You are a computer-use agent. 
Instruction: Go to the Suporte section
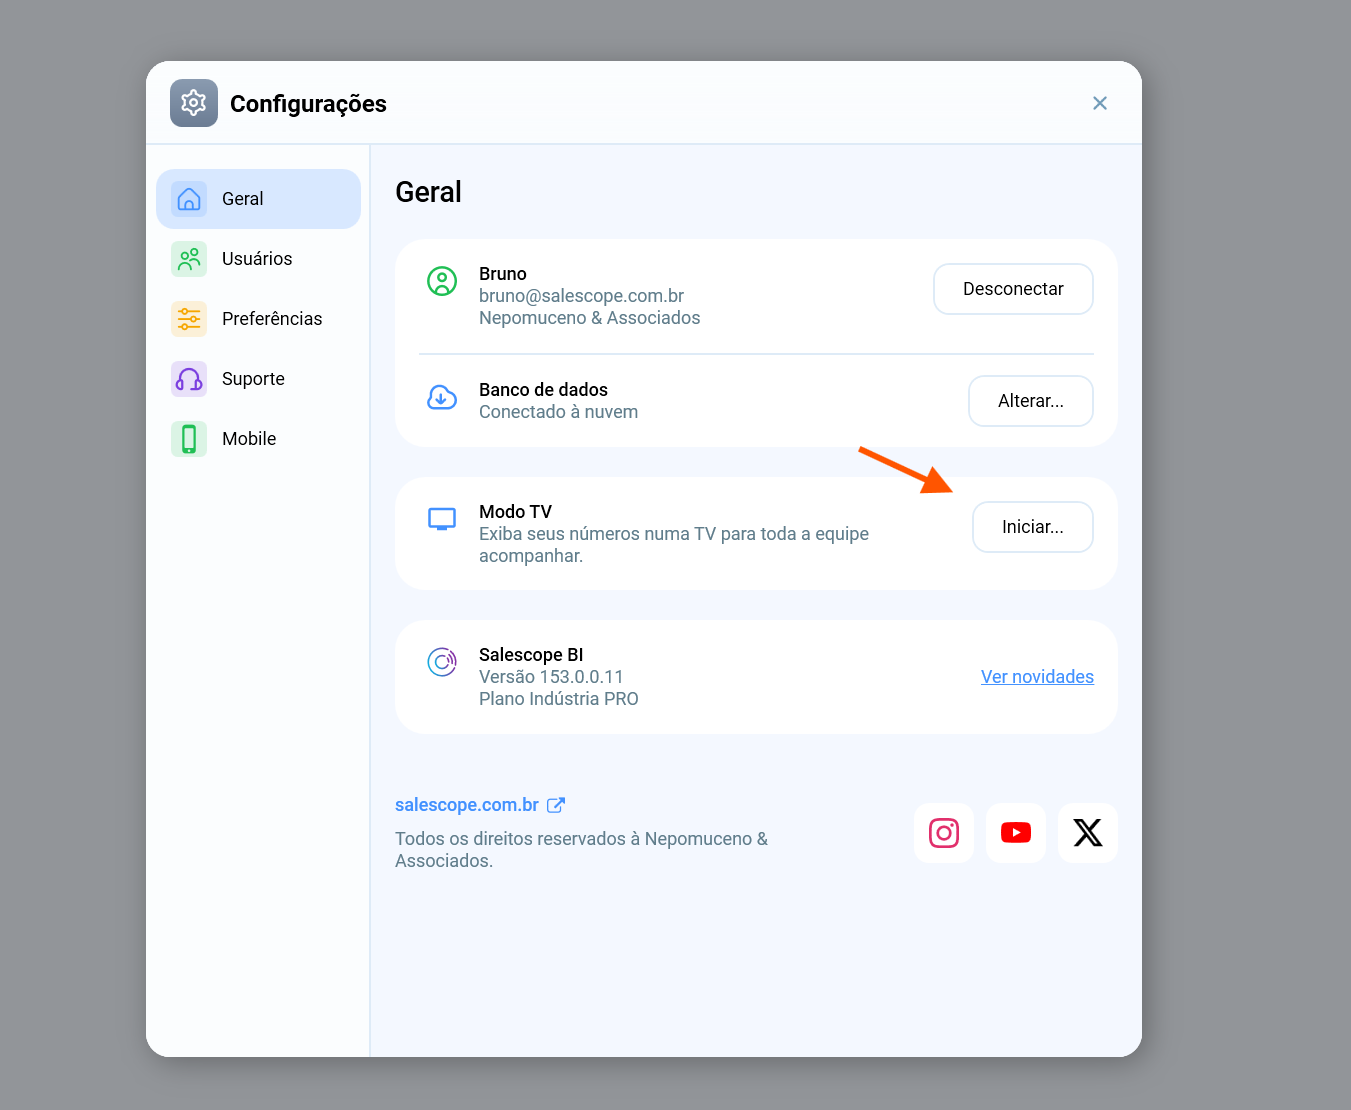[x=258, y=379]
